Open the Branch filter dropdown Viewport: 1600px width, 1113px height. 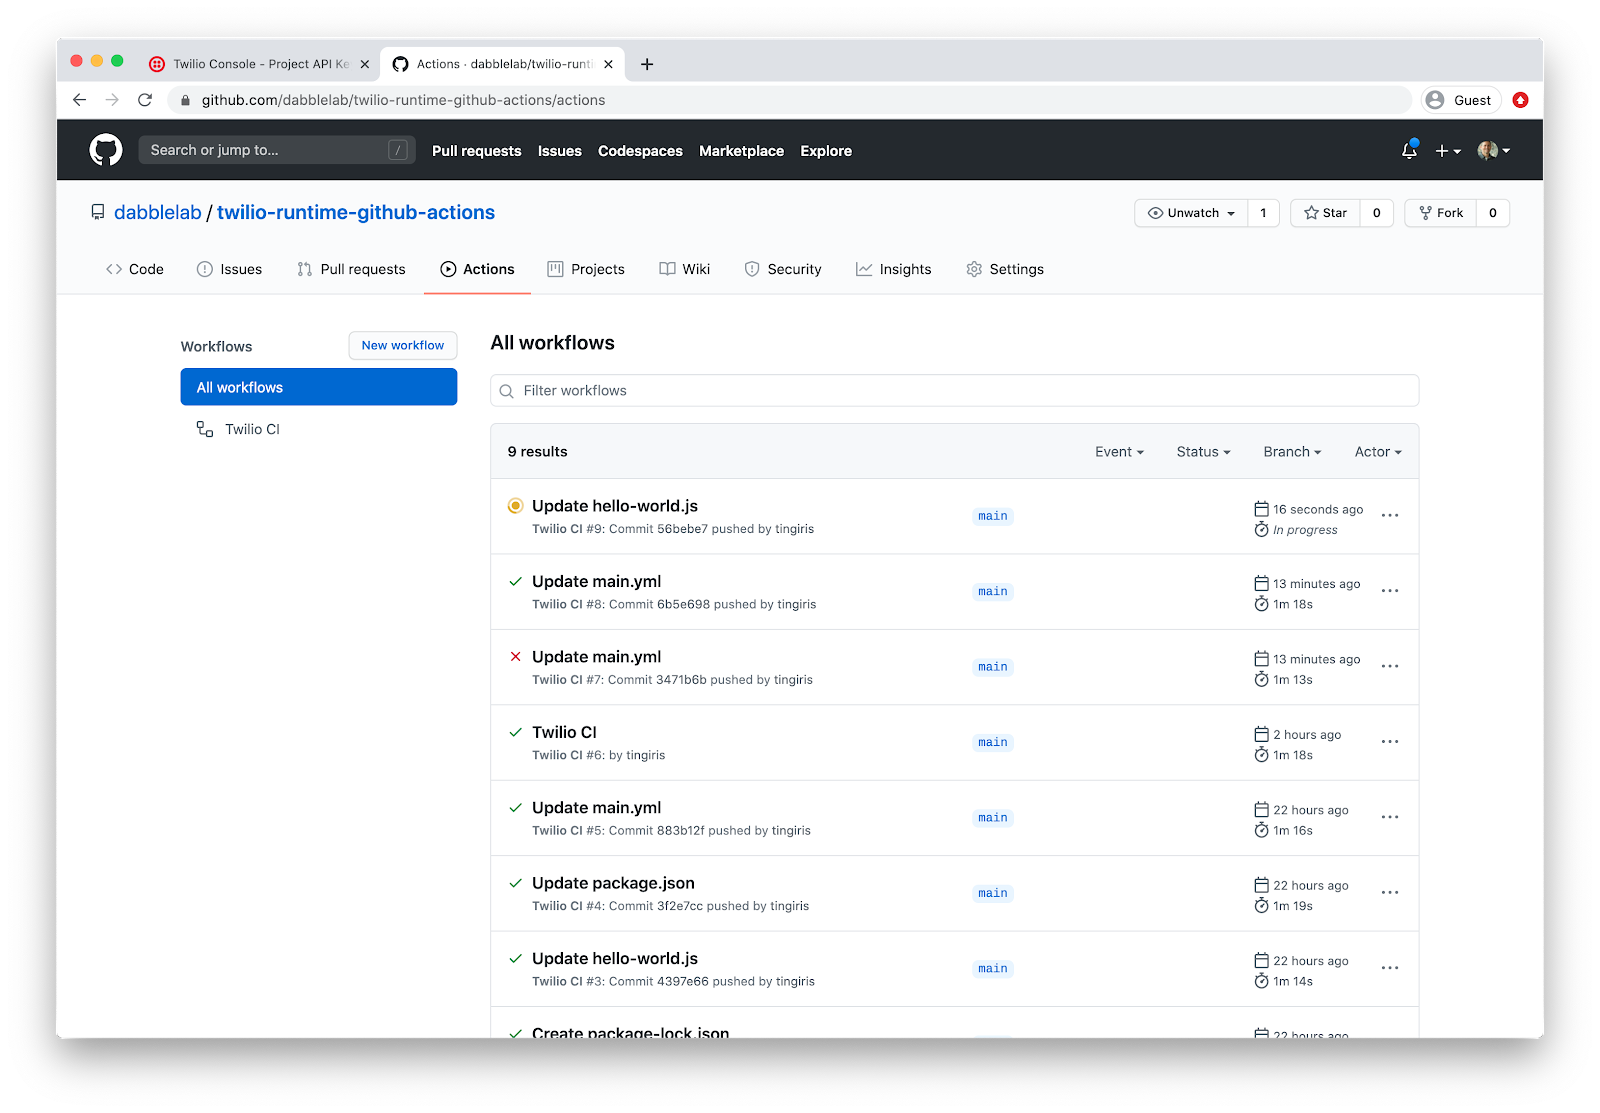1292,452
